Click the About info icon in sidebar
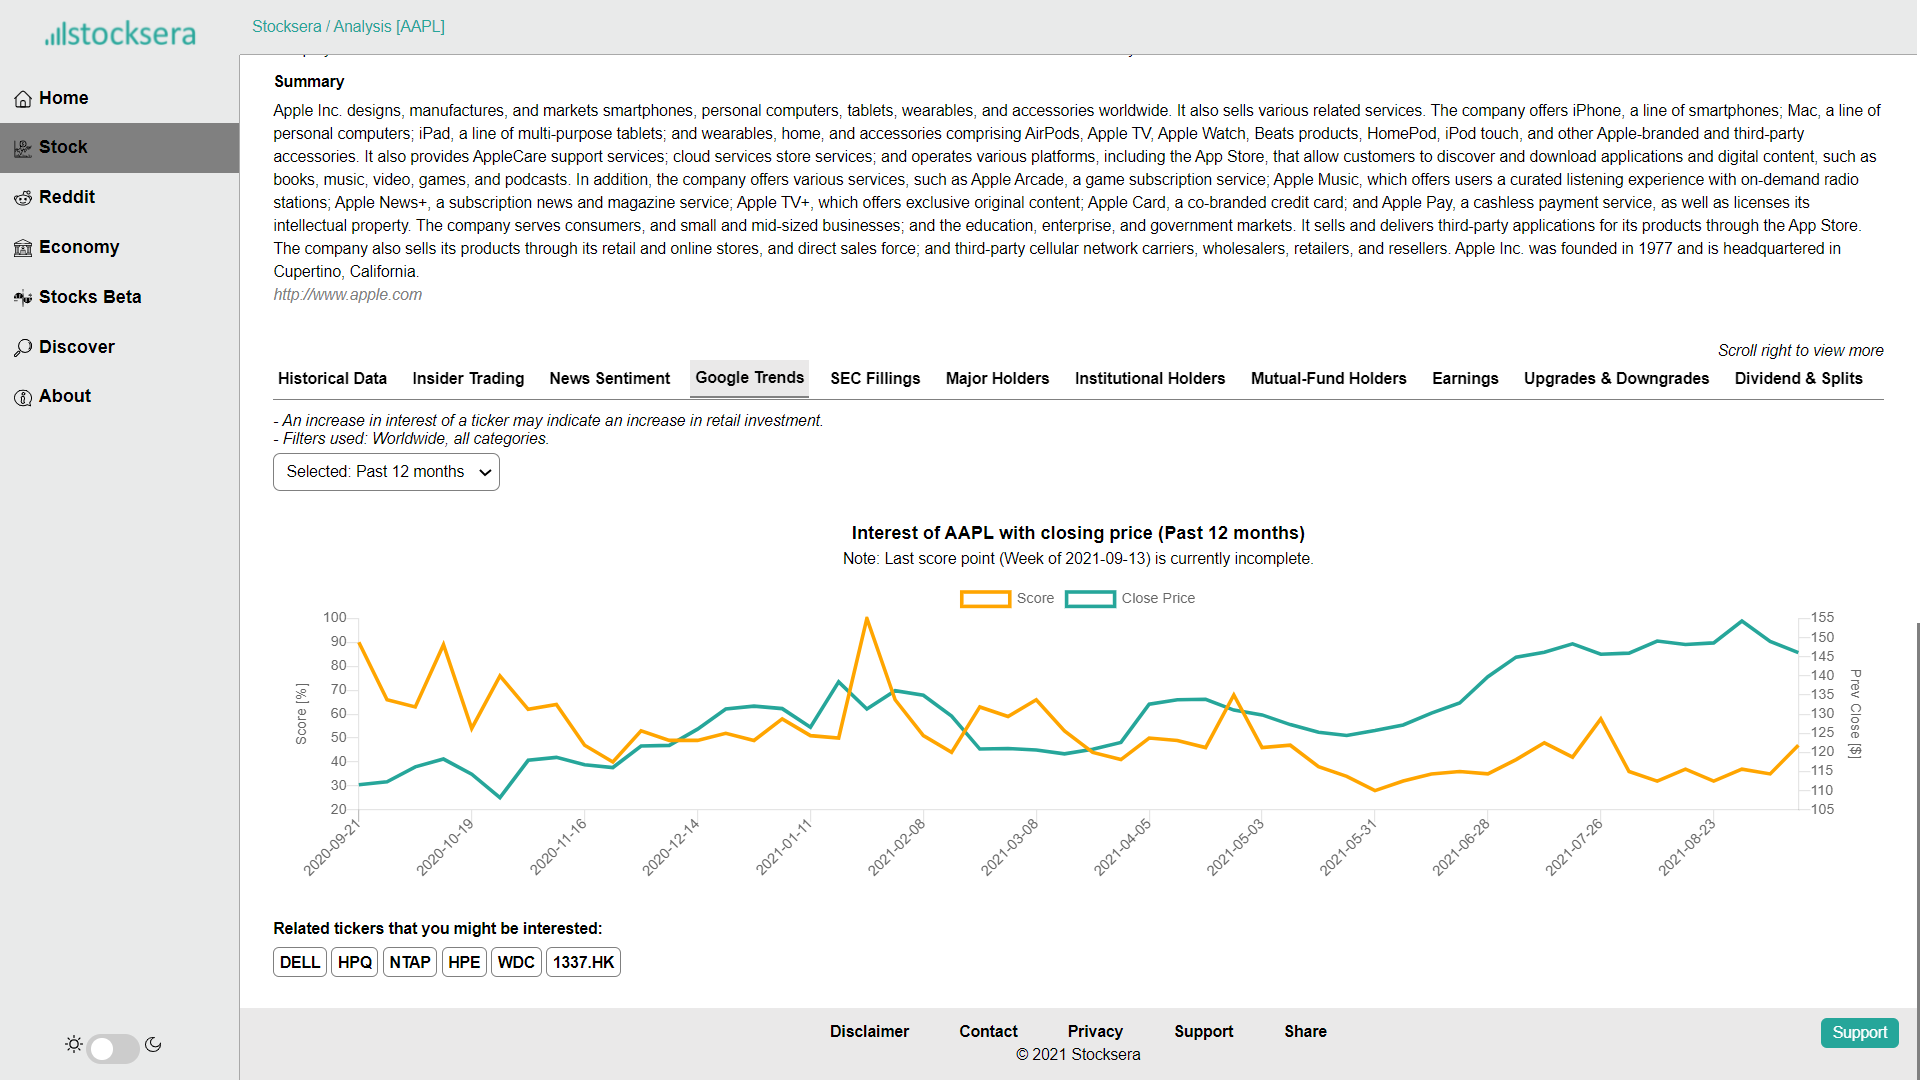The height and width of the screenshot is (1080, 1920). [x=23, y=397]
